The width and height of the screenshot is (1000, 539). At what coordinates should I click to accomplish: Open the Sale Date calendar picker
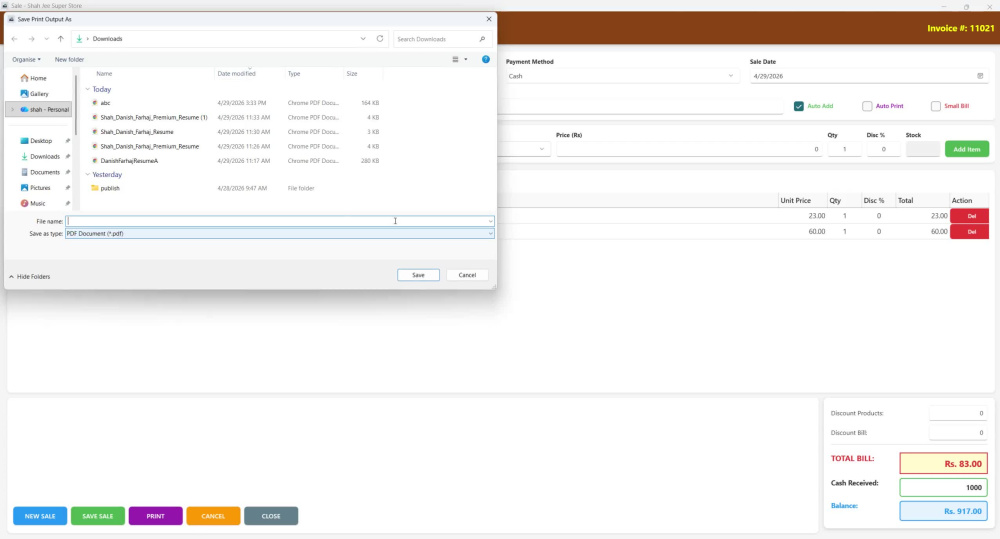pos(980,76)
